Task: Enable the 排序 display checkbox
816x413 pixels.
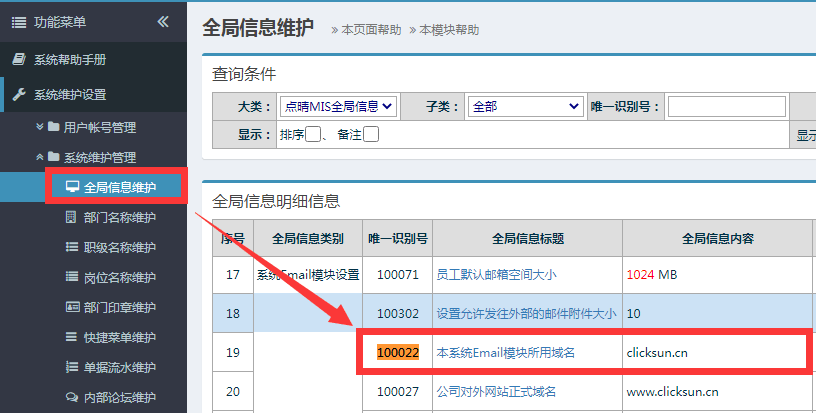Action: click(x=313, y=134)
